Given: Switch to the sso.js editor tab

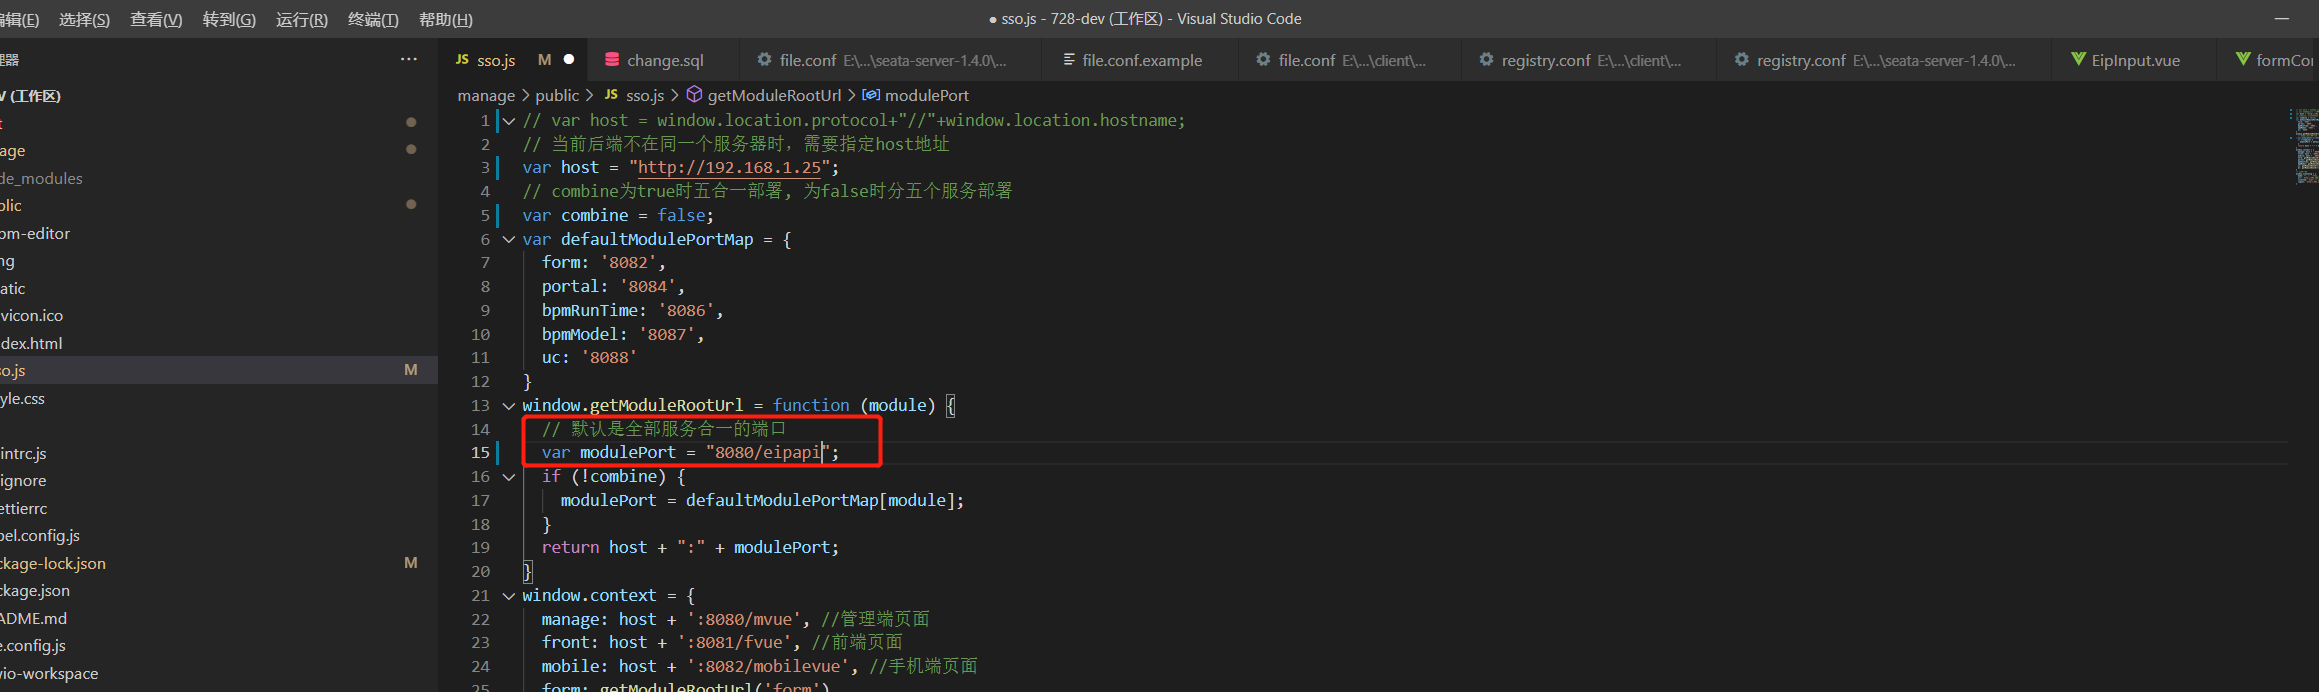Looking at the screenshot, I should point(513,60).
